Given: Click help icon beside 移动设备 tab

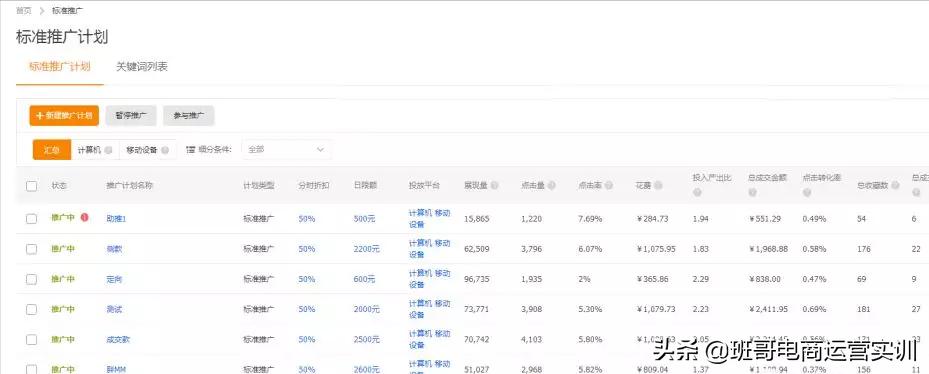Looking at the screenshot, I should (165, 150).
